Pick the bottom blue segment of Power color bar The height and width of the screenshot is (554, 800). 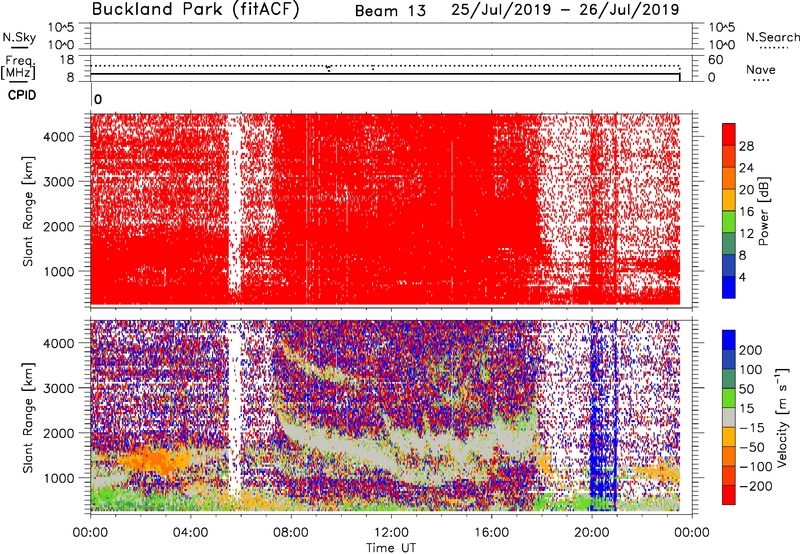[729, 287]
